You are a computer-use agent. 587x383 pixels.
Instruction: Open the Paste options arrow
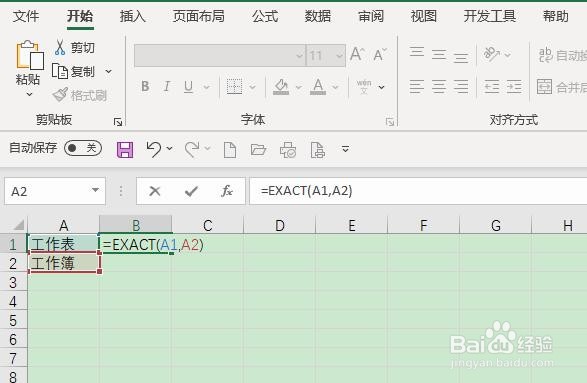pyautogui.click(x=29, y=94)
